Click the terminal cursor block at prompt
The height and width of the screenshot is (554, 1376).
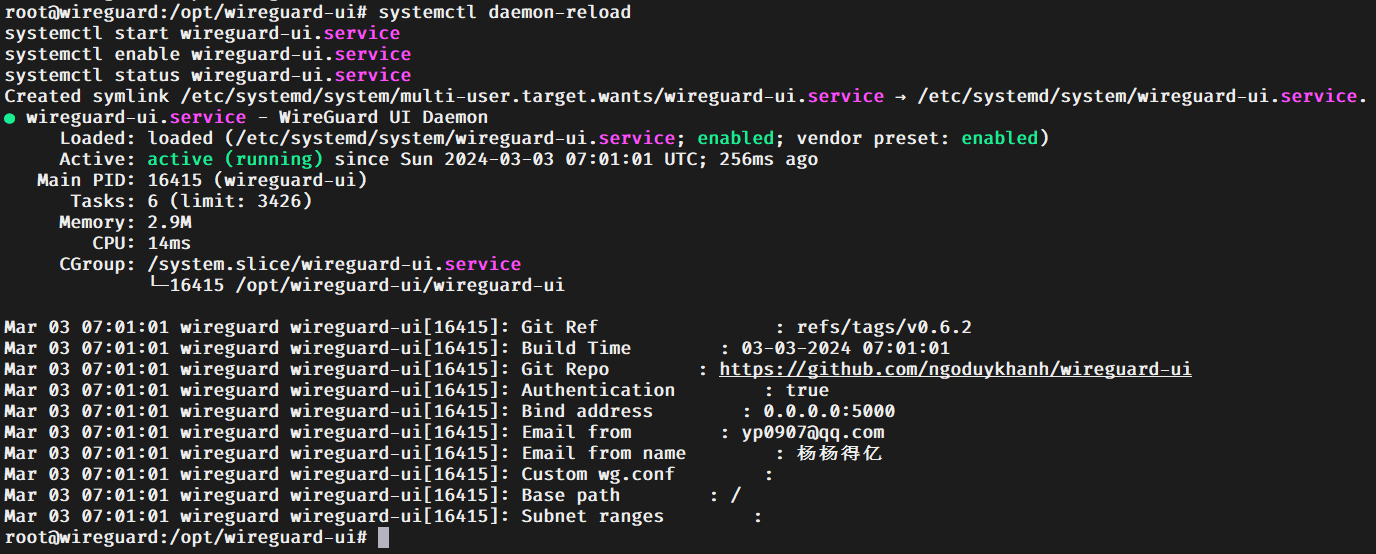pos(383,538)
